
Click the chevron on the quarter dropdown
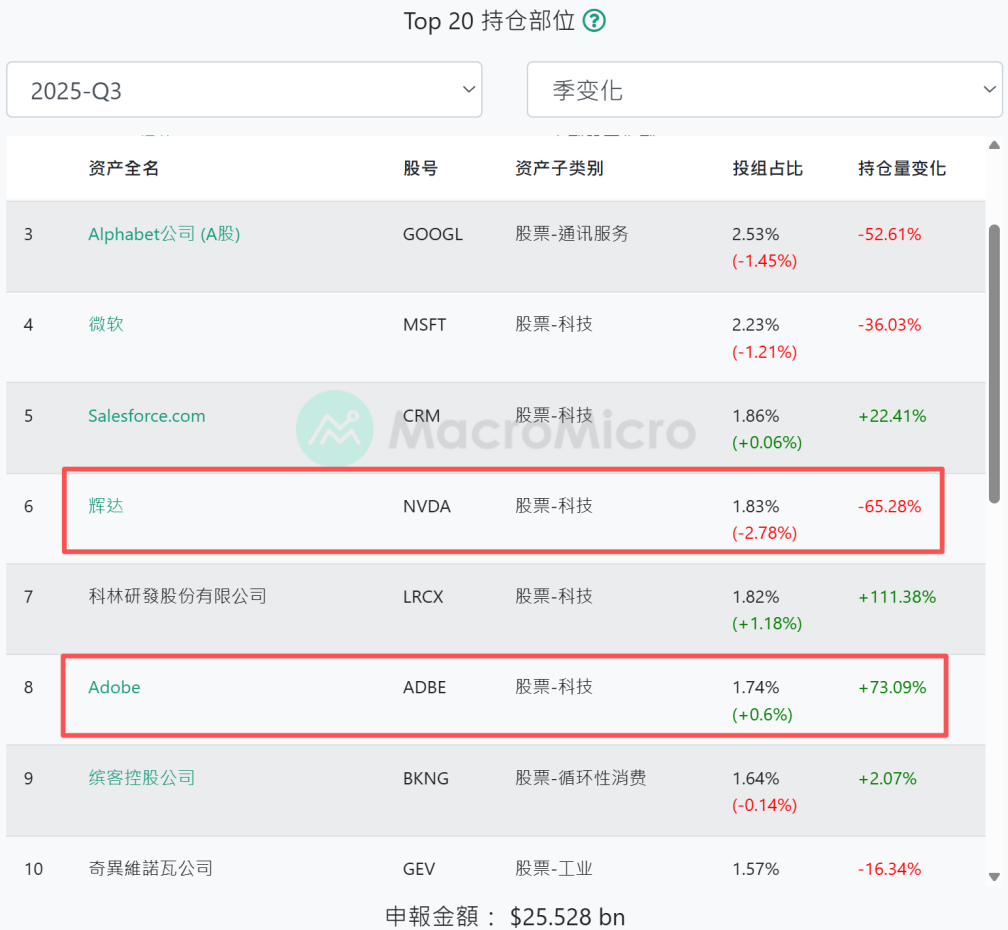coord(468,89)
